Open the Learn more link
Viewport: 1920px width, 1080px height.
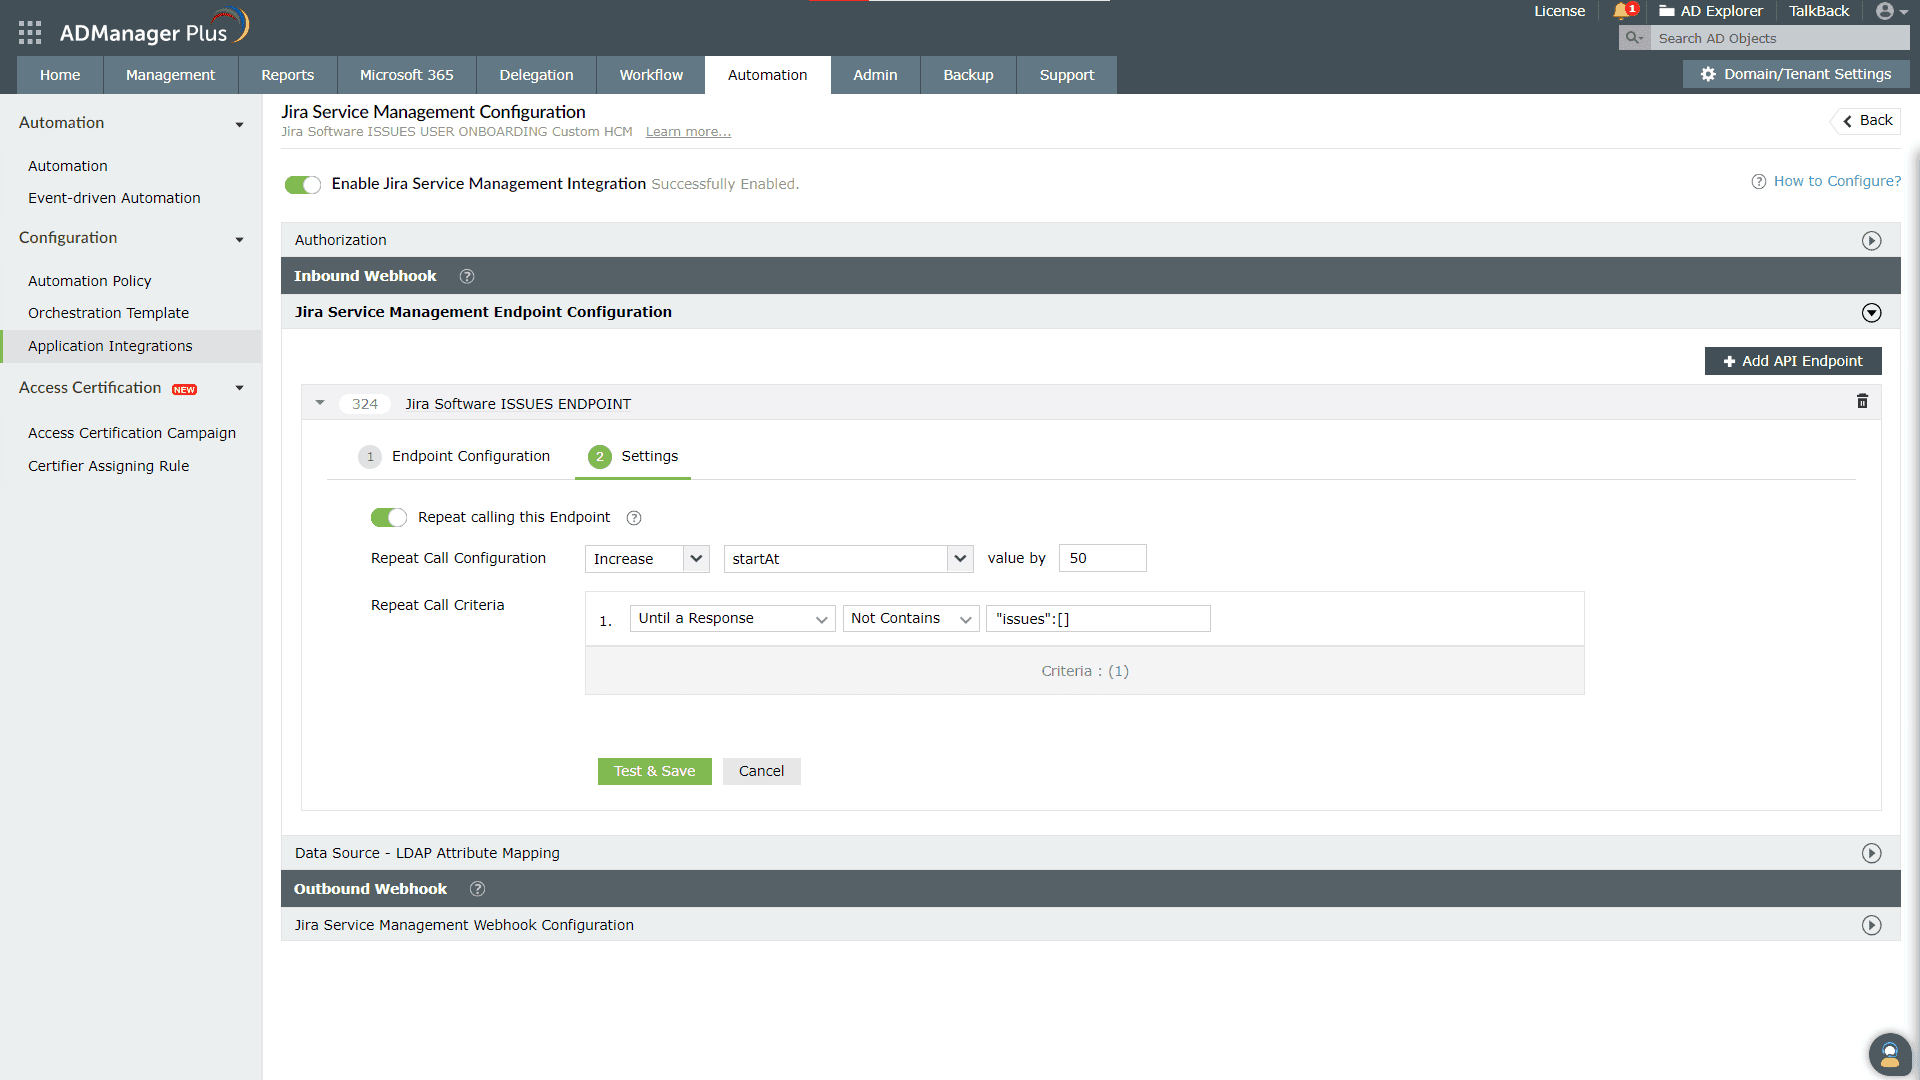tap(688, 132)
